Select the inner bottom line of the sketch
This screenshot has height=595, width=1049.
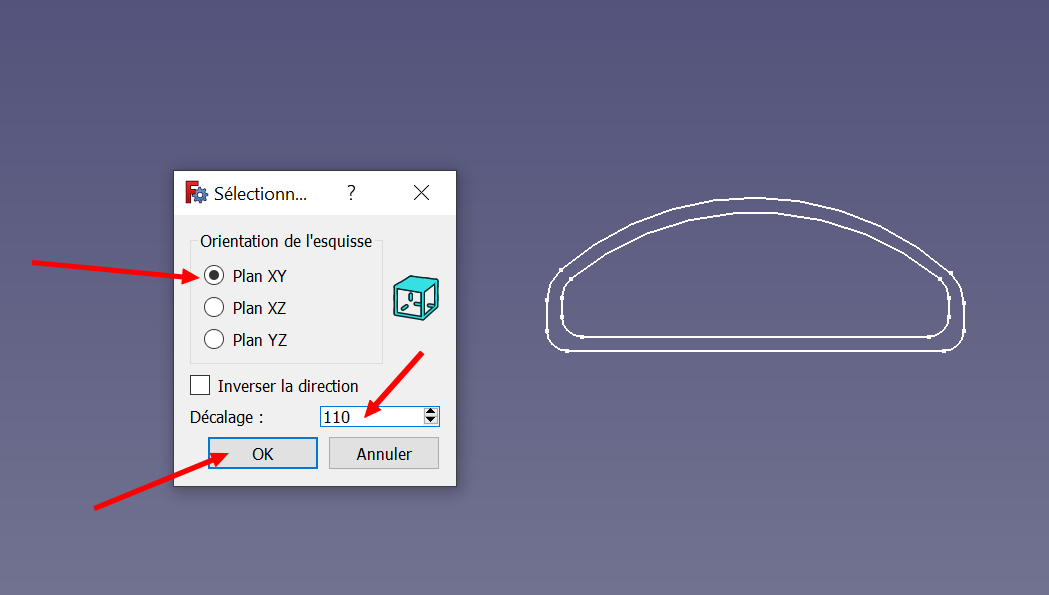[755, 337]
